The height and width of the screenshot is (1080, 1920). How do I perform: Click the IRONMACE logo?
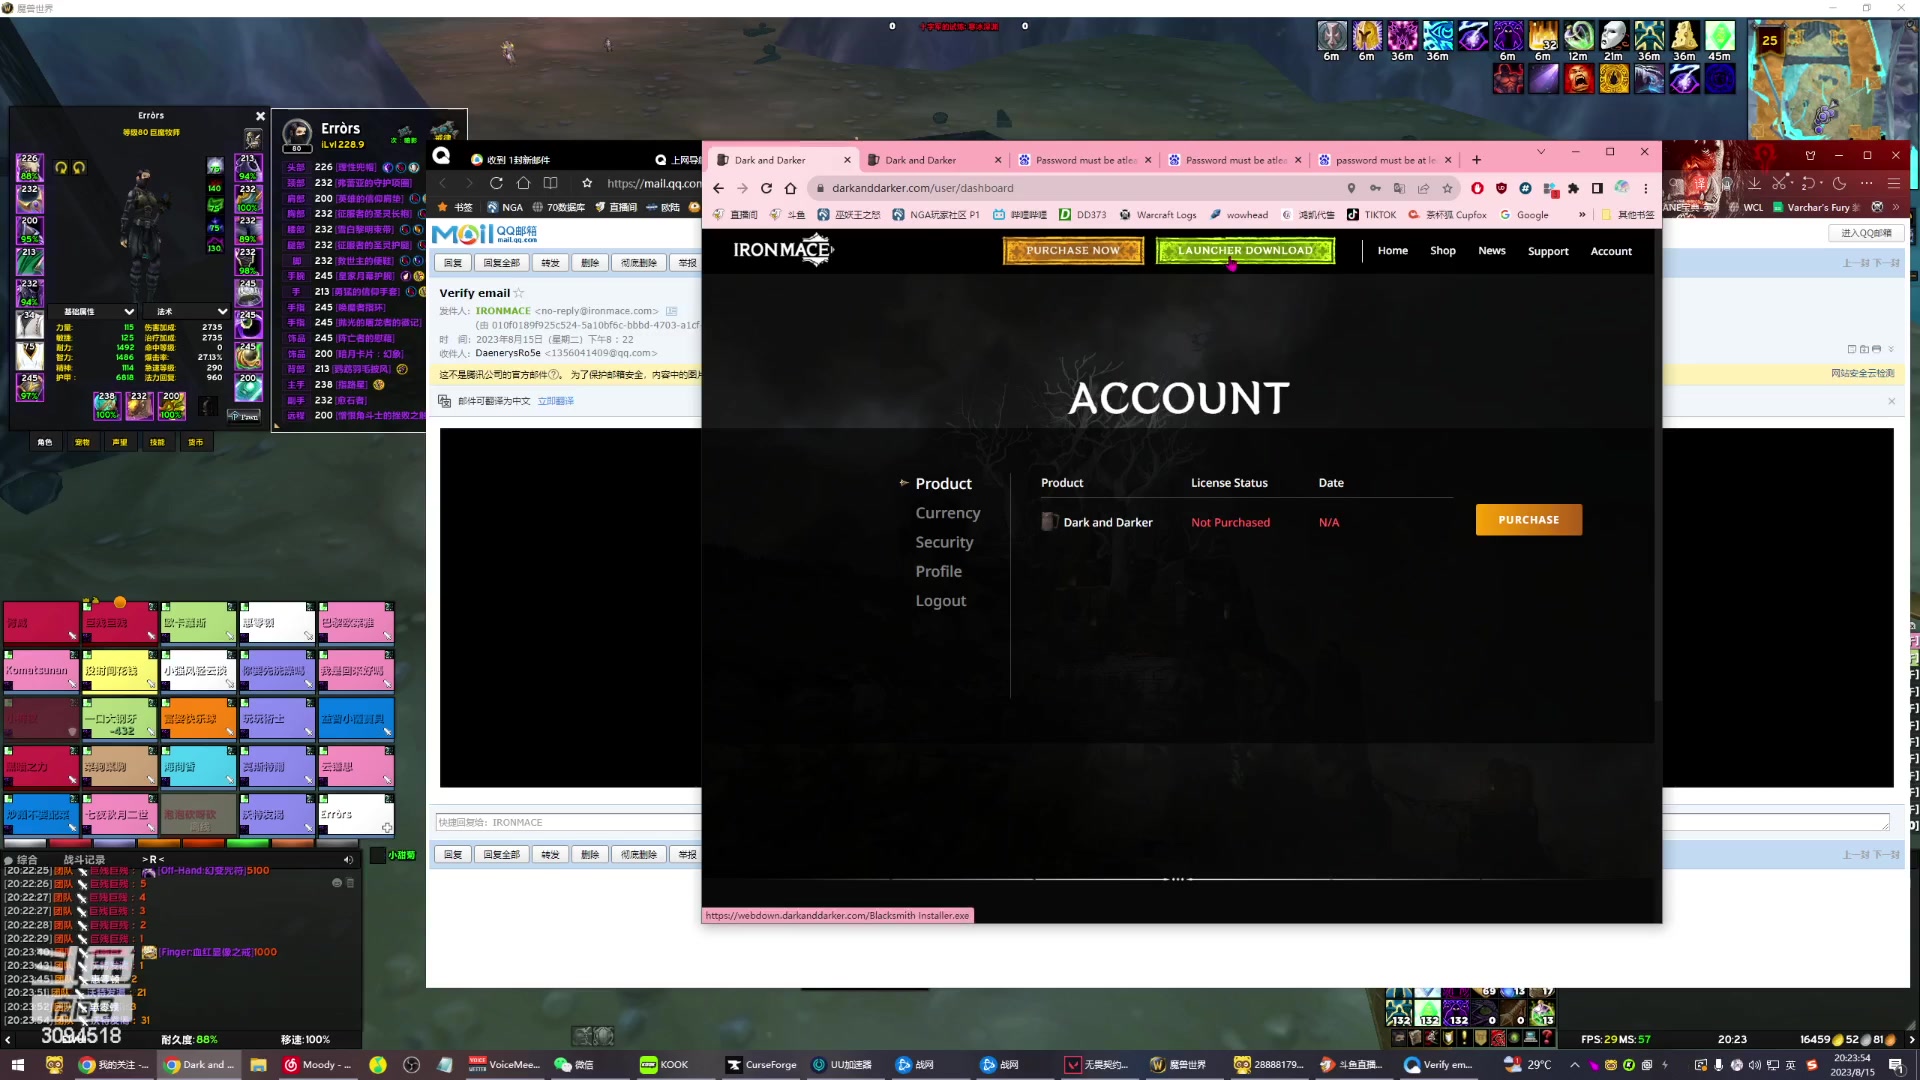783,250
